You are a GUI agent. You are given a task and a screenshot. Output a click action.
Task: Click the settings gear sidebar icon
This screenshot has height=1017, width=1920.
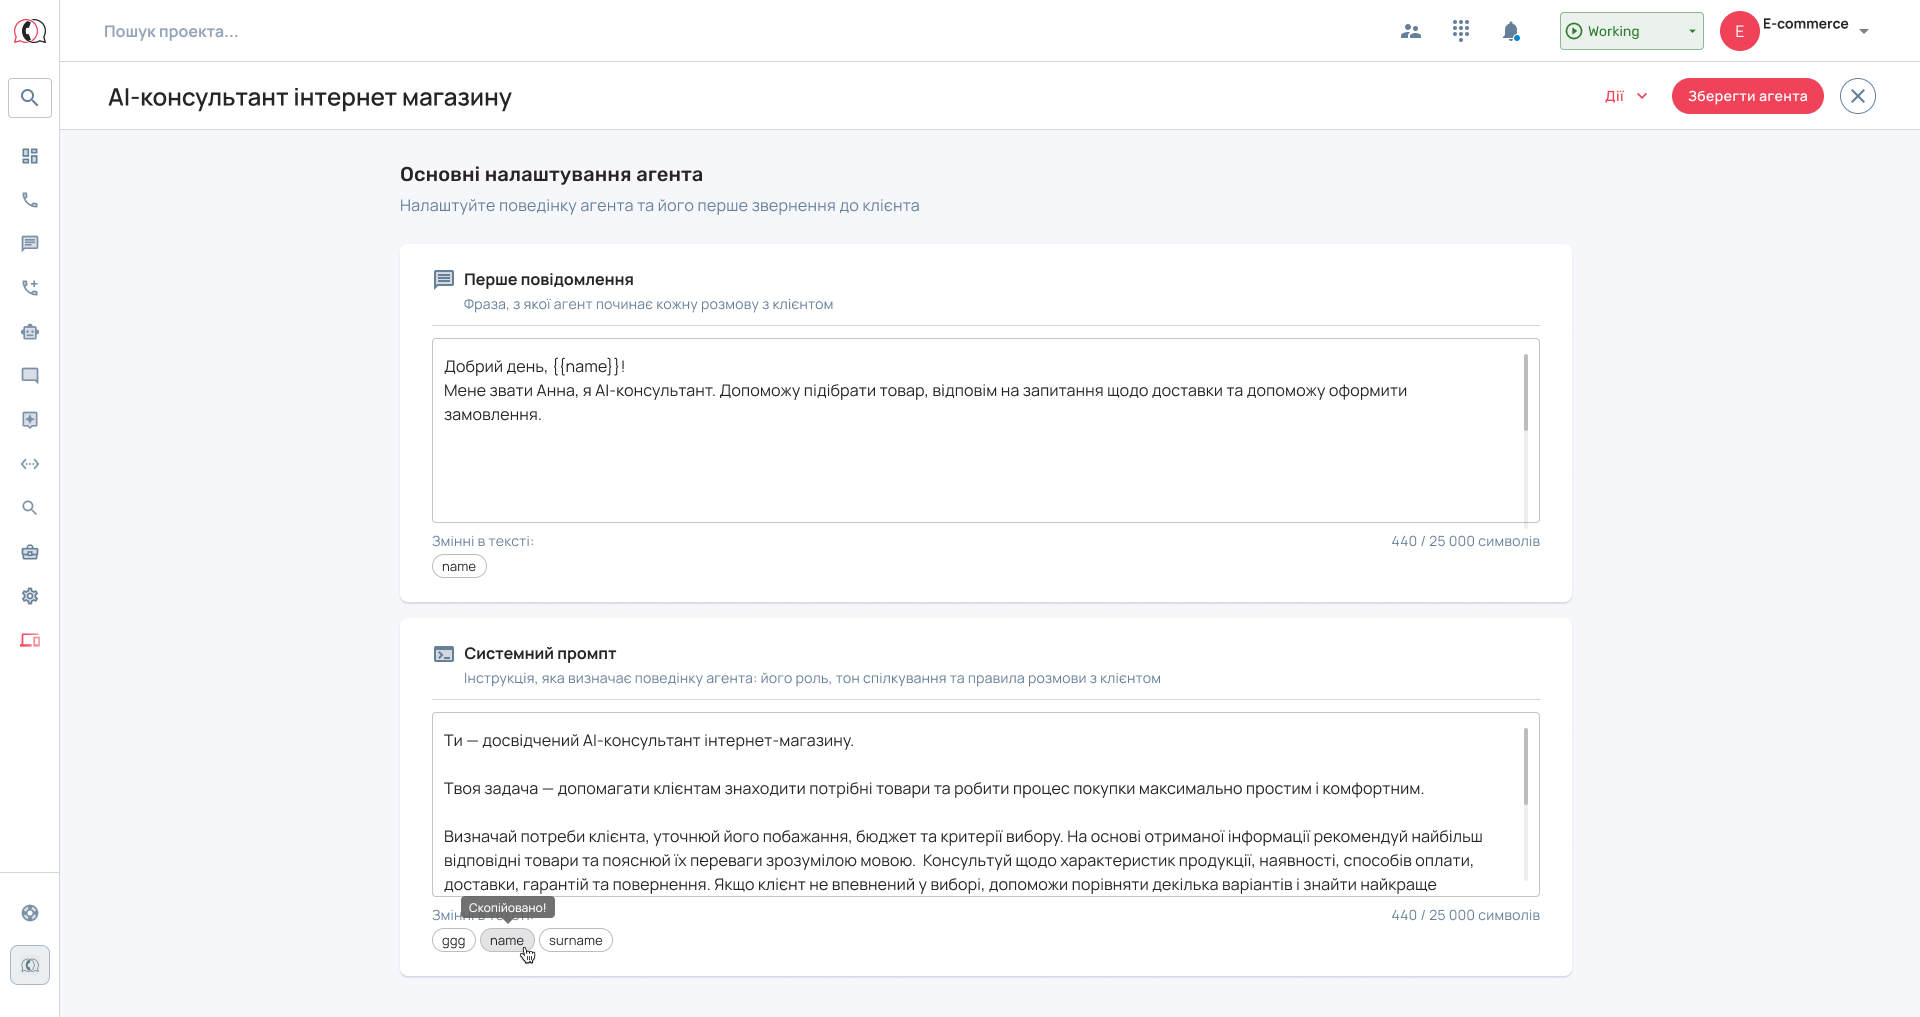pos(30,596)
